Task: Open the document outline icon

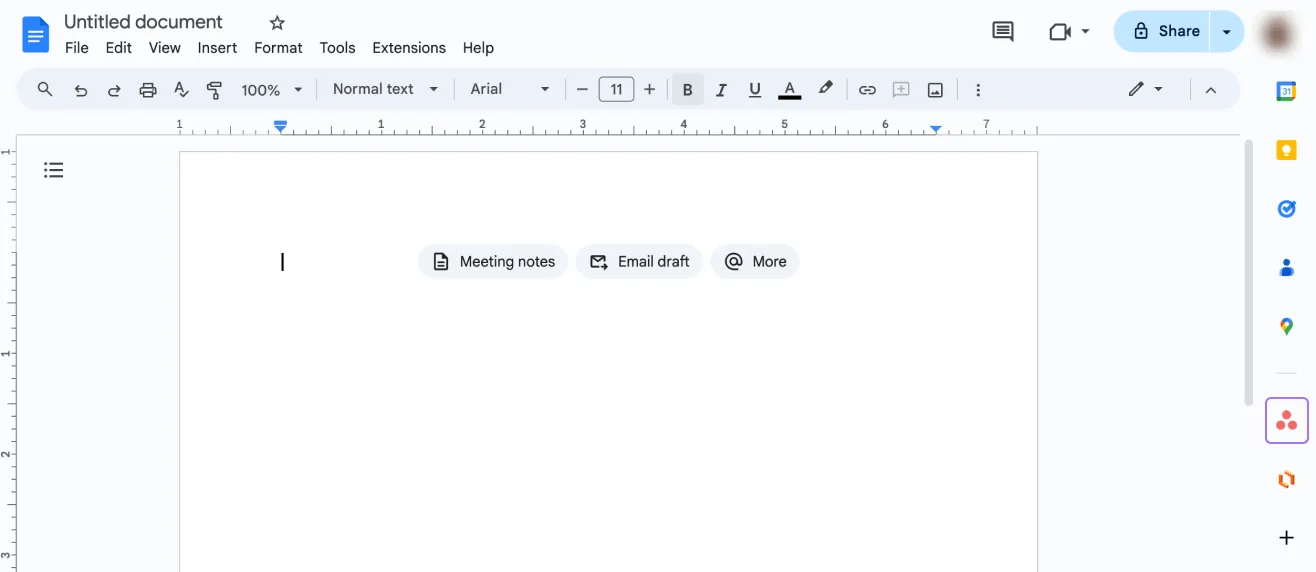Action: [x=54, y=170]
